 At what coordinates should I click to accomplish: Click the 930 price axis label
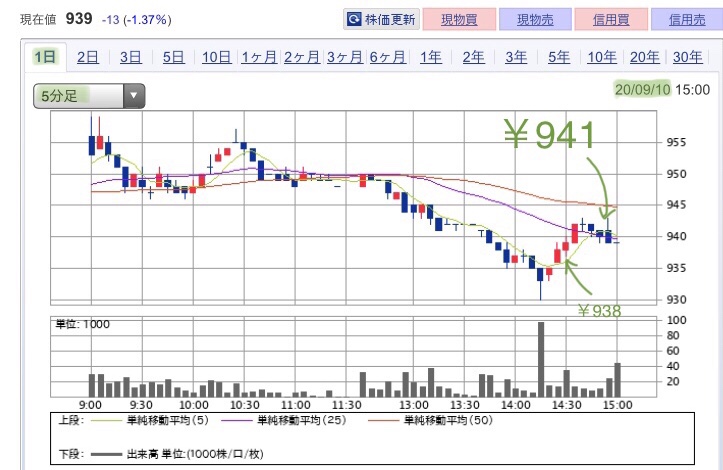coord(676,300)
